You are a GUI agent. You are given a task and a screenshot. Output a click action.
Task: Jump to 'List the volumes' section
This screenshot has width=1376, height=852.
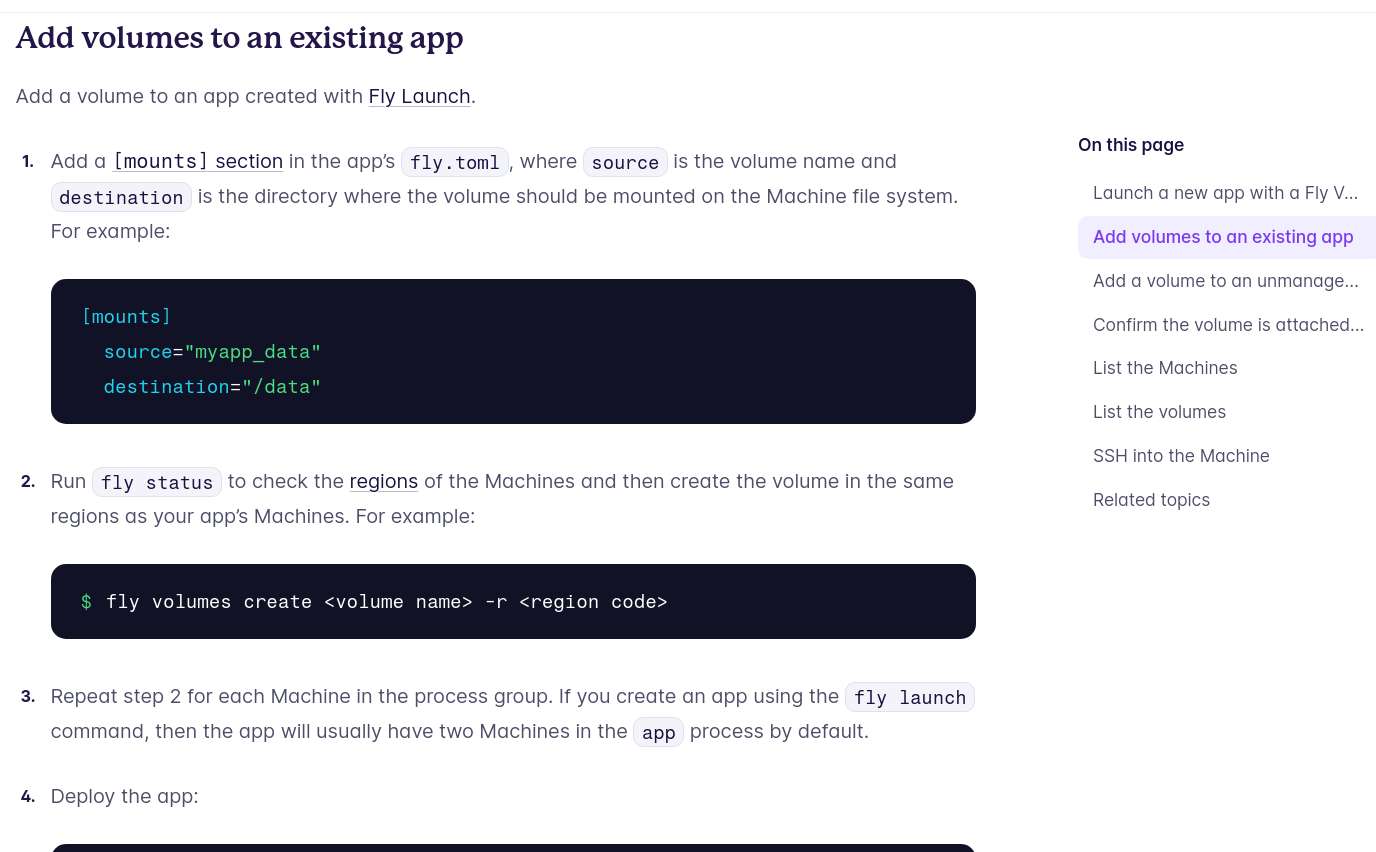tap(1159, 412)
